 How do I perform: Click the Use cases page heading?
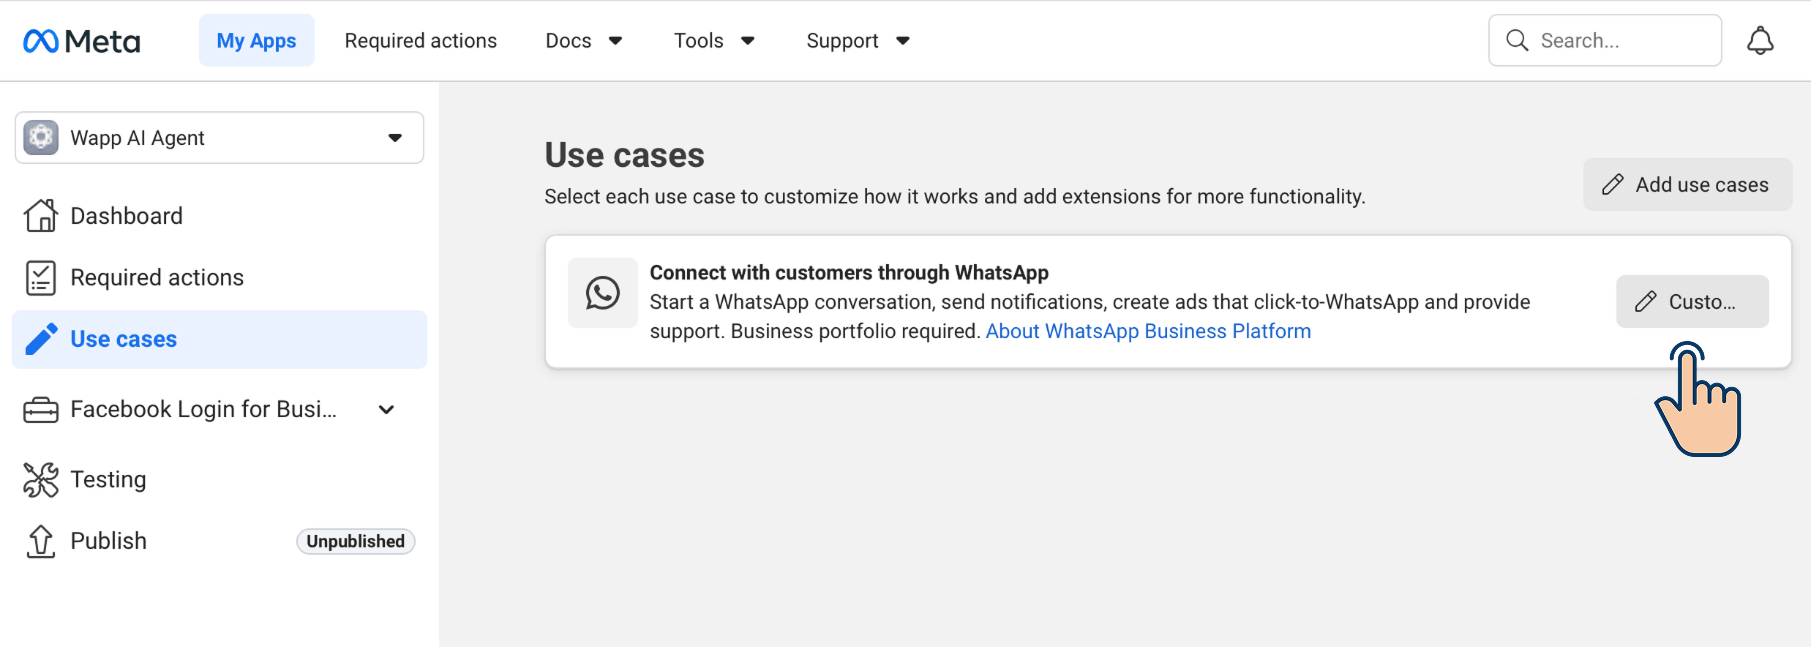(x=624, y=155)
